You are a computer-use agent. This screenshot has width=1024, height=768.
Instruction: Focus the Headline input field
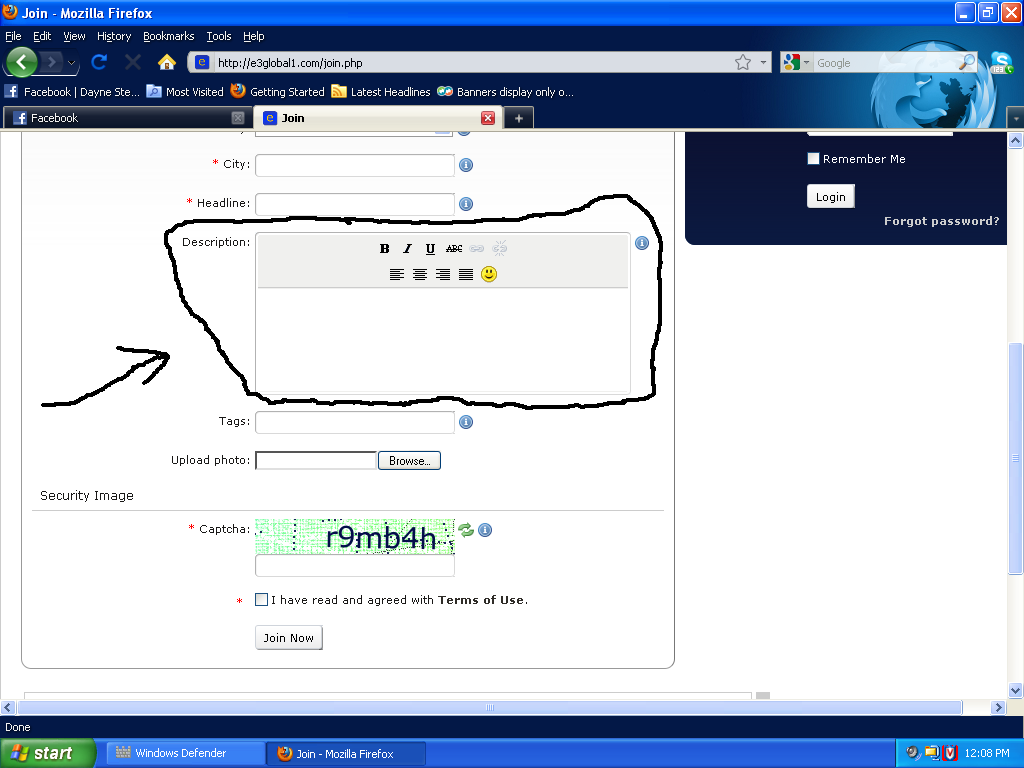(355, 204)
